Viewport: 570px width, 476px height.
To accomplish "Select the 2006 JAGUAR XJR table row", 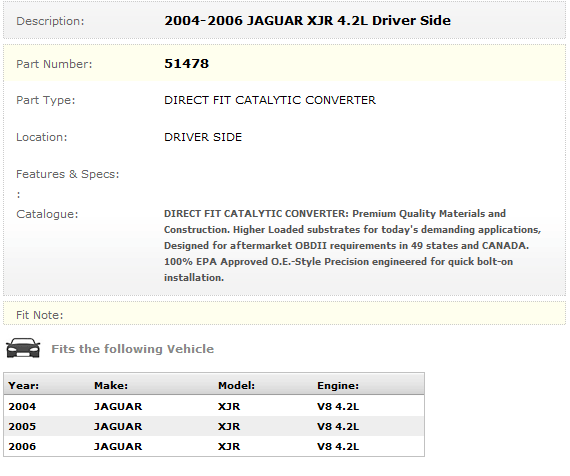I will pyautogui.click(x=214, y=446).
